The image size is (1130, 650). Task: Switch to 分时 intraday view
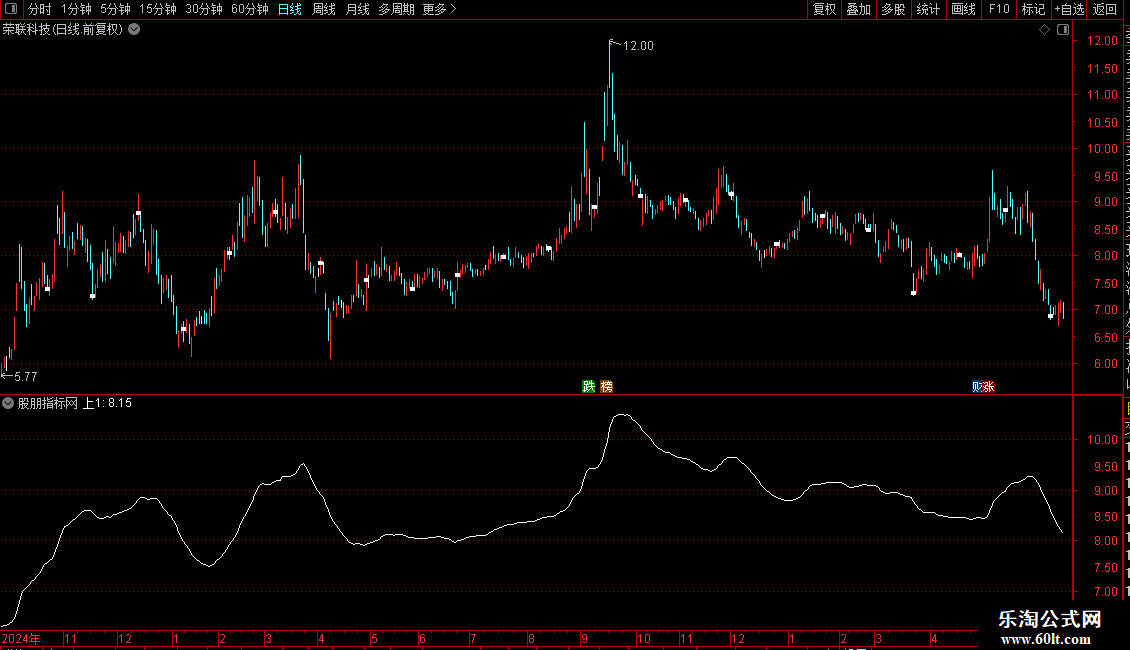click(40, 9)
